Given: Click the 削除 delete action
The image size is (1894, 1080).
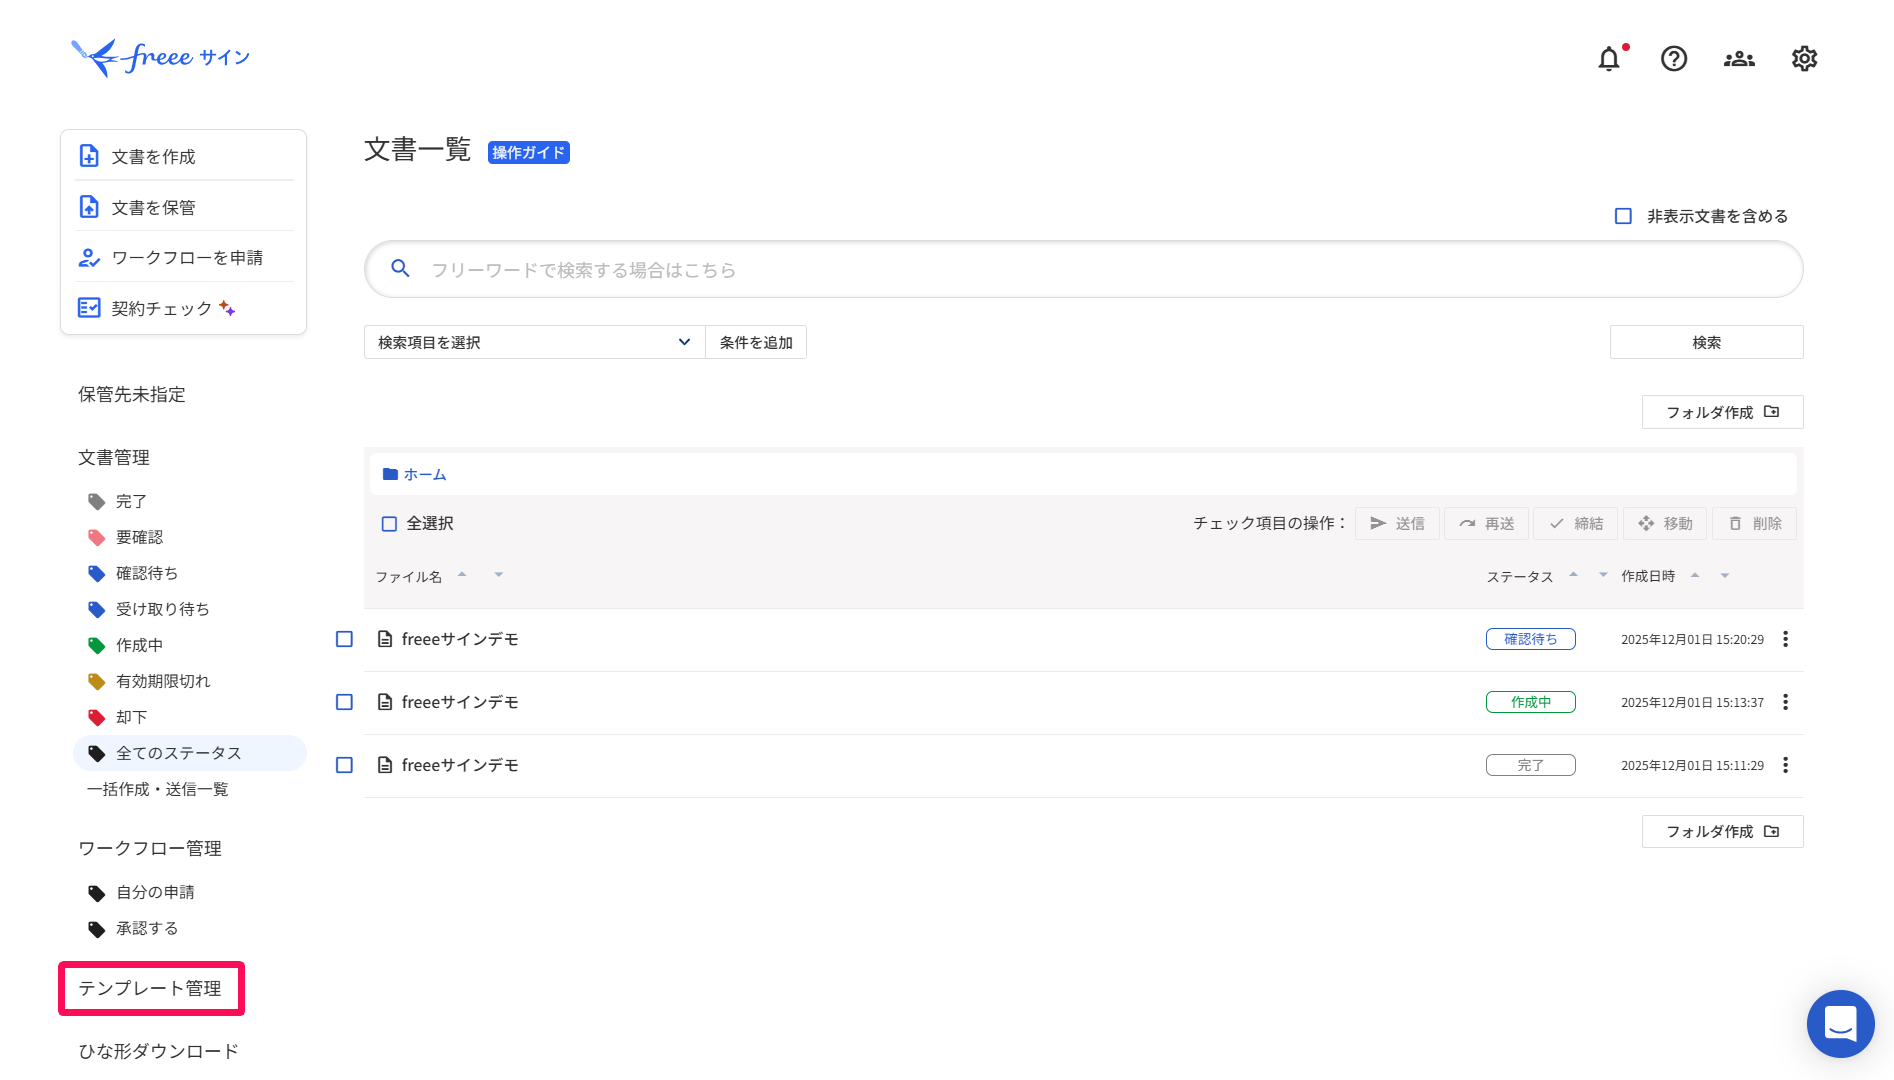Looking at the screenshot, I should pyautogui.click(x=1755, y=523).
